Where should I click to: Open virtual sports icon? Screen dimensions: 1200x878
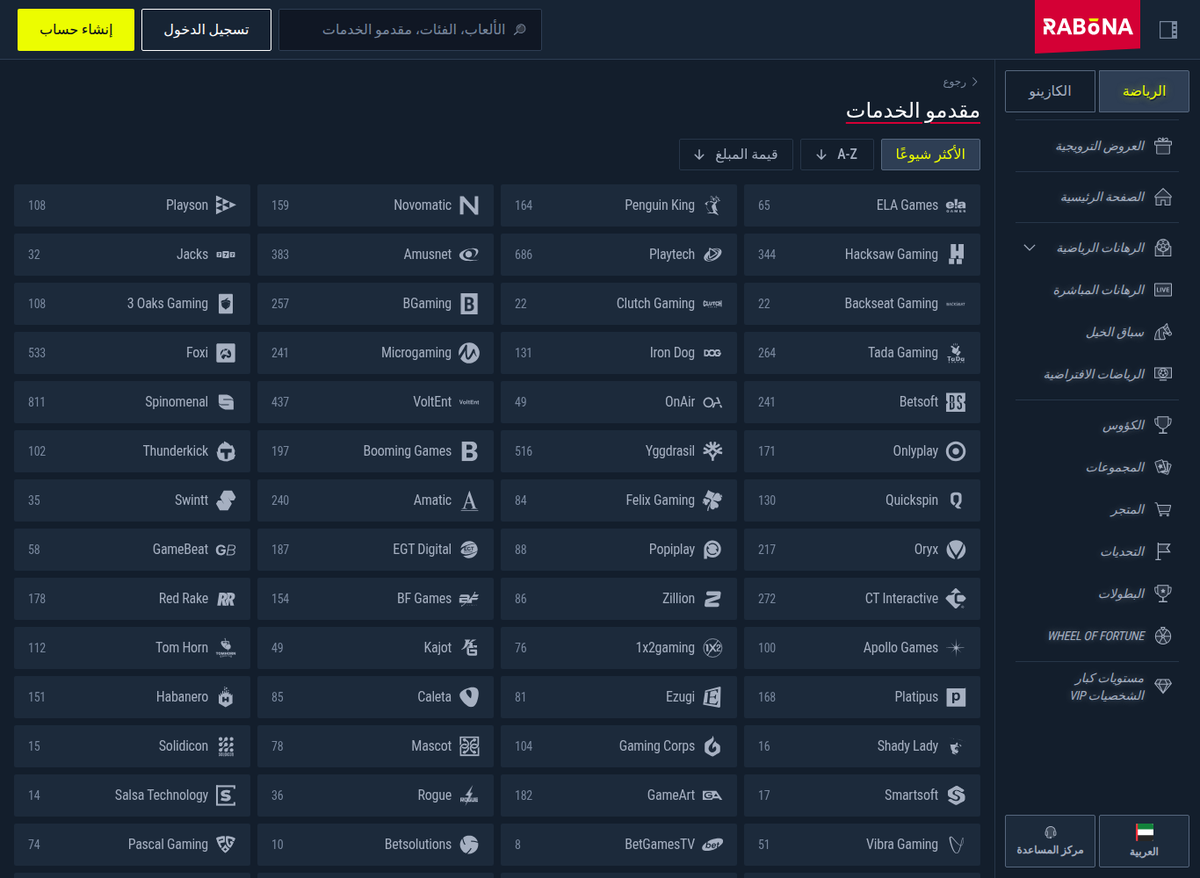1163,374
